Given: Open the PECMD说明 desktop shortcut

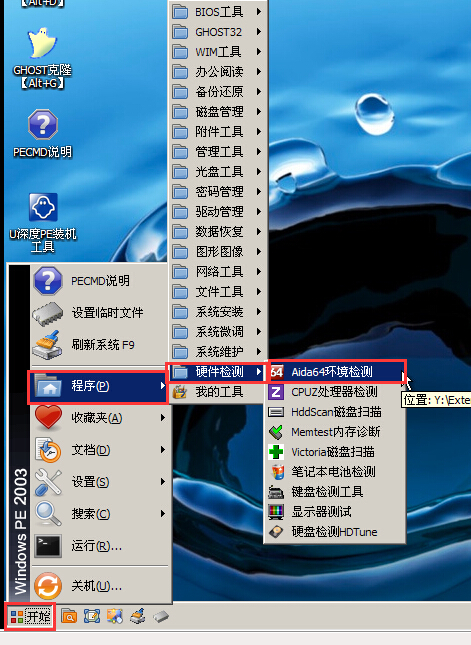Looking at the screenshot, I should [x=42, y=134].
